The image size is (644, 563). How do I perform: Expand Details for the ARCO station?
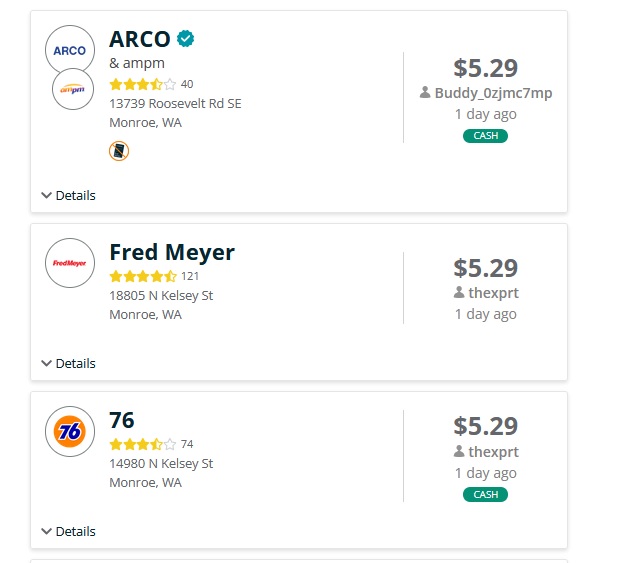coord(69,195)
